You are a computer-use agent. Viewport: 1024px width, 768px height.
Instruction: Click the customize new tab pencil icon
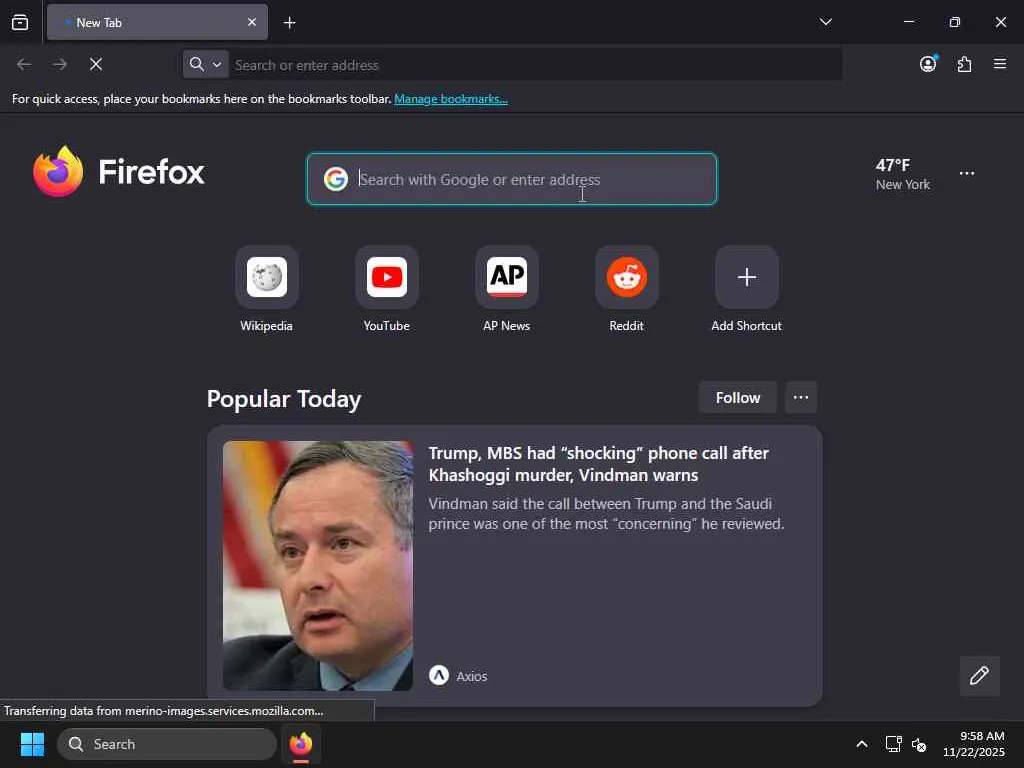pos(979,675)
